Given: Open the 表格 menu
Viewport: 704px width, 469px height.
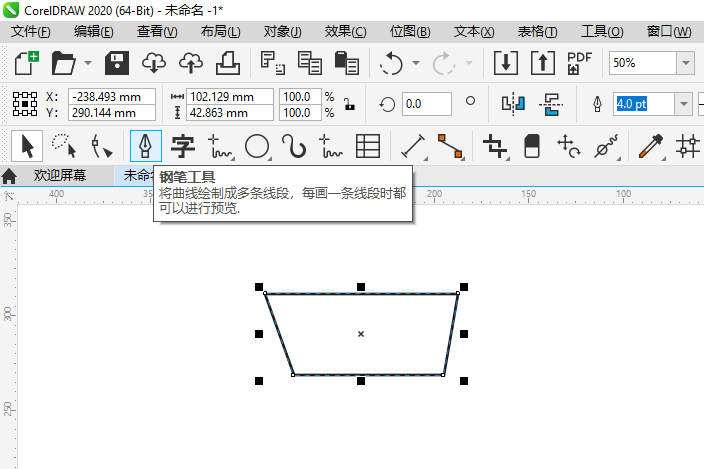Looking at the screenshot, I should (x=537, y=32).
